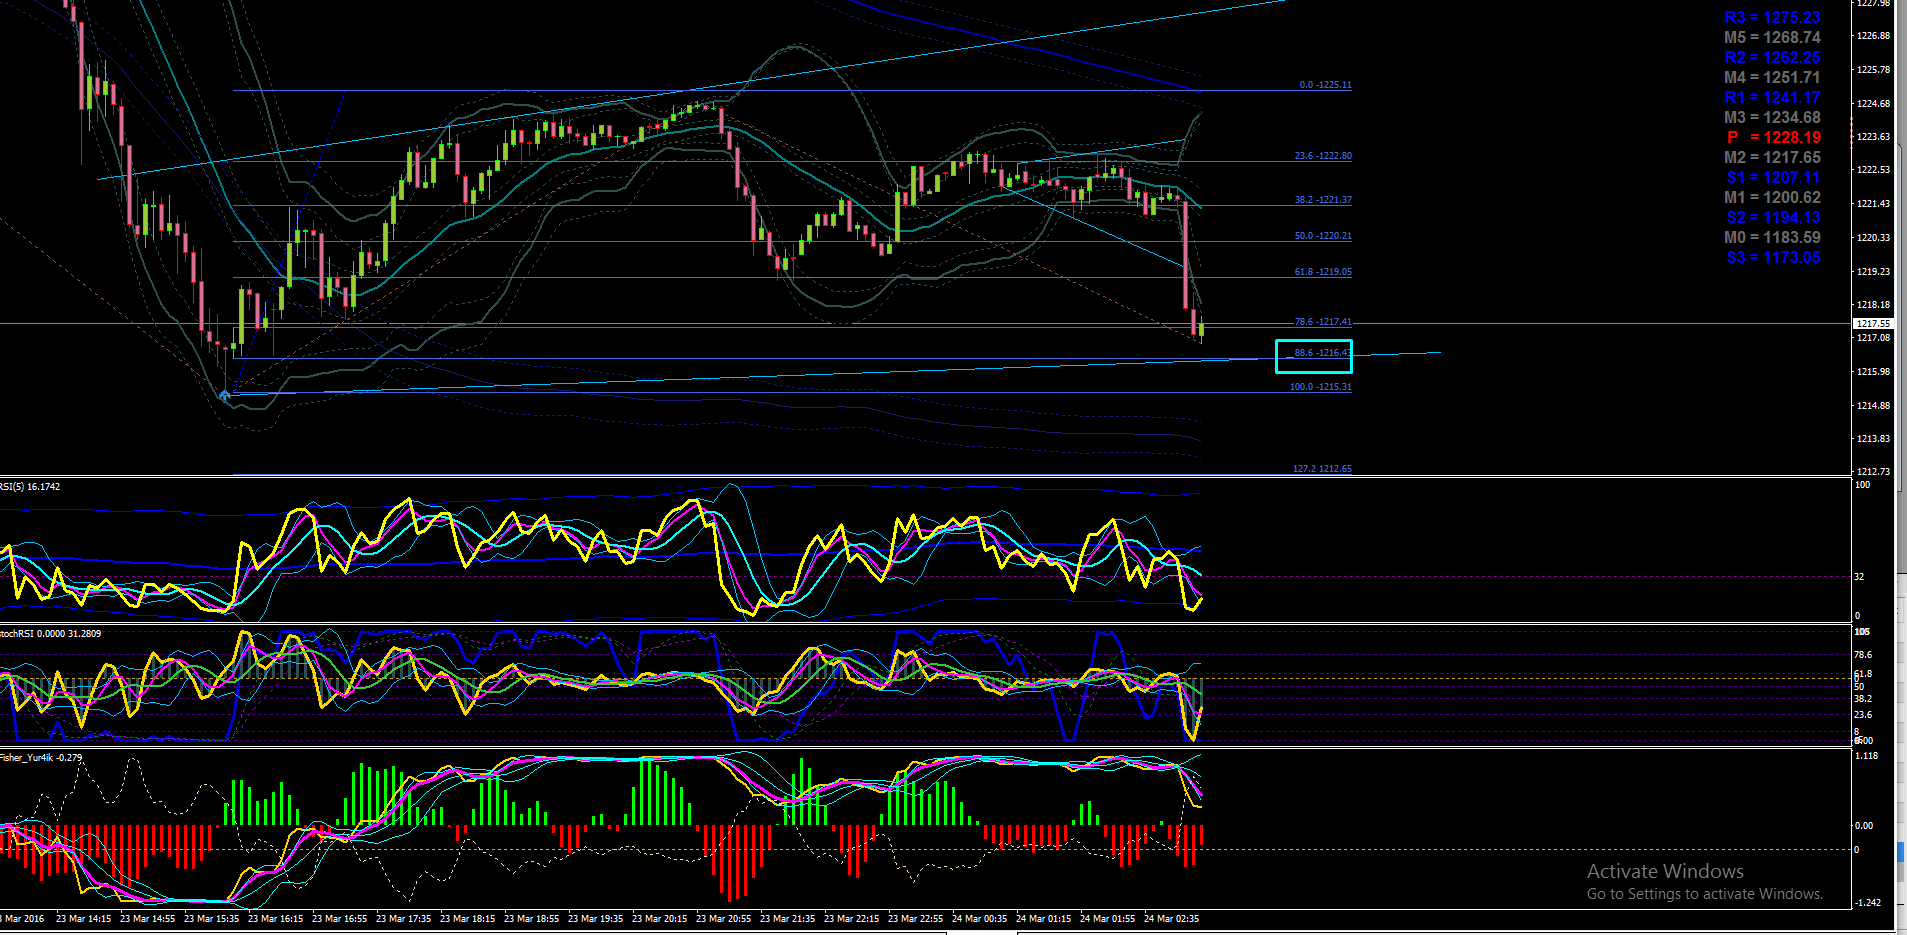Image resolution: width=1907 pixels, height=935 pixels.
Task: Click the Fisher_Yur4ik -0.279 indicator label
Action: pyautogui.click(x=41, y=758)
